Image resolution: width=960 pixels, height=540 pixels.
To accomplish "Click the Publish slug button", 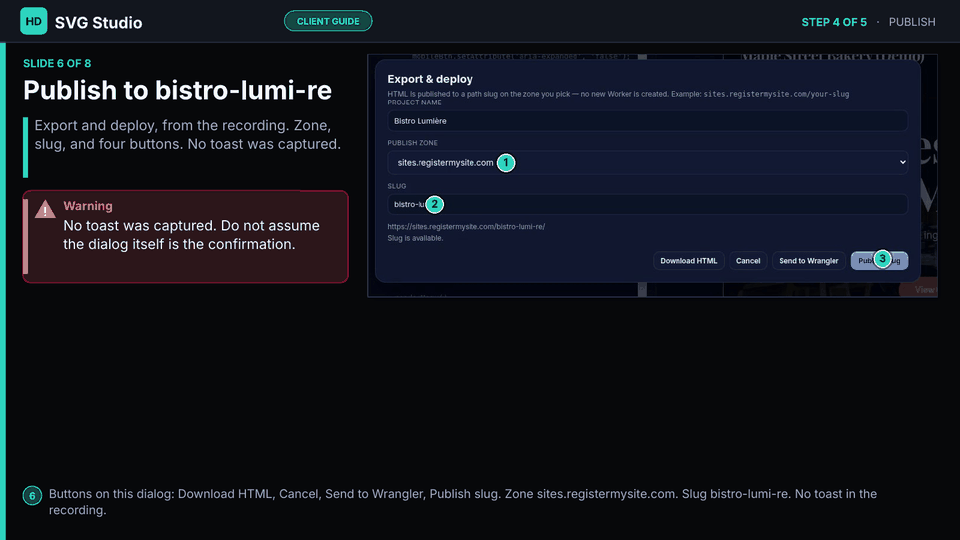I will [x=879, y=261].
